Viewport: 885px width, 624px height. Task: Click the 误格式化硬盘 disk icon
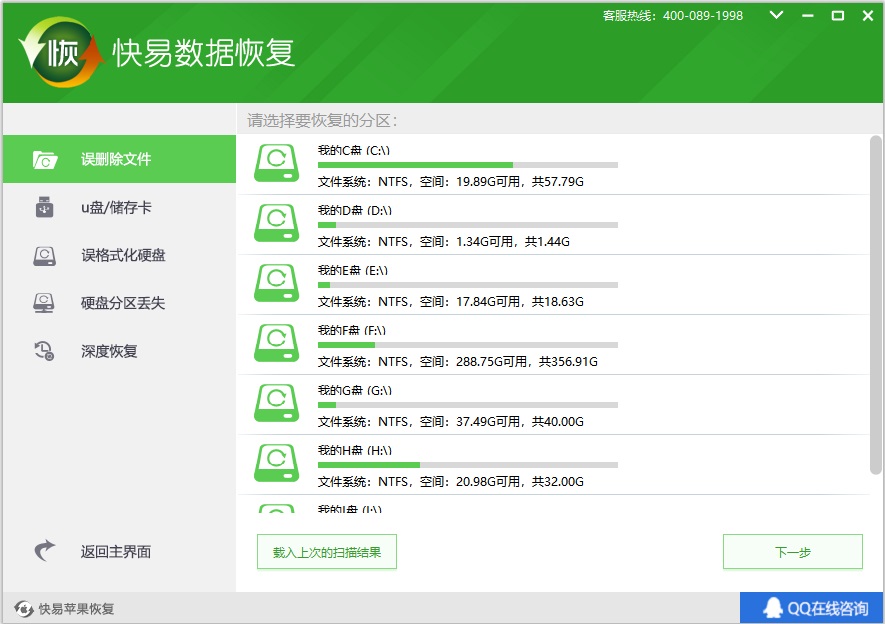[45, 255]
